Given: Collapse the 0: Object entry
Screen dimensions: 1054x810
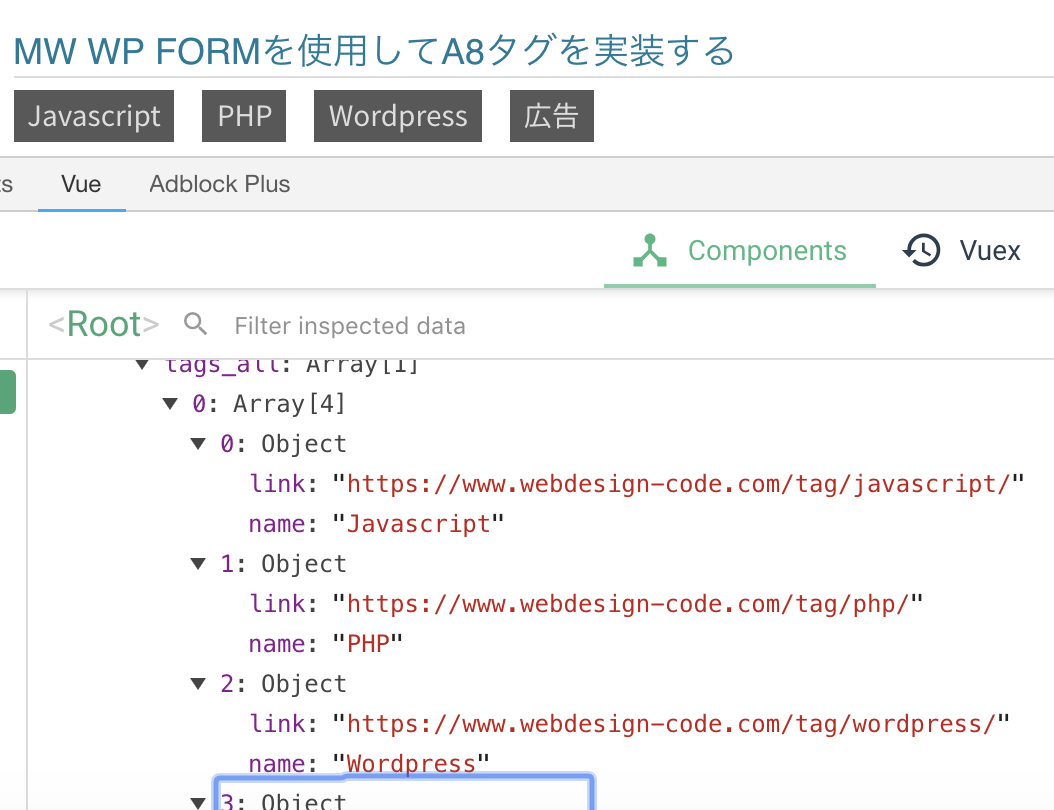Looking at the screenshot, I should [x=197, y=444].
